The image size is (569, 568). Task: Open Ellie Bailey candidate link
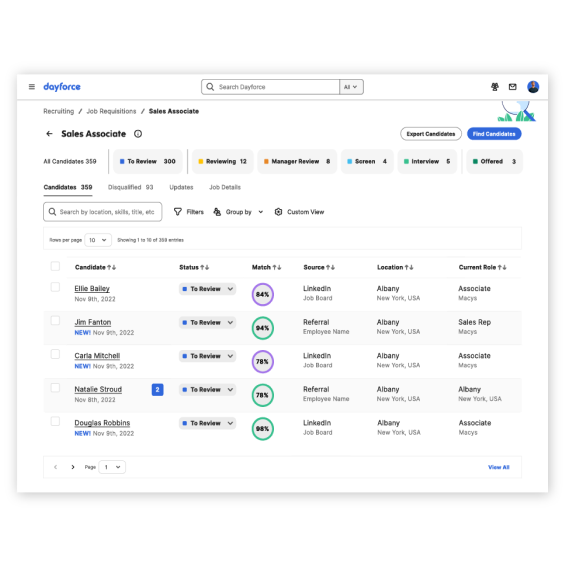click(92, 289)
